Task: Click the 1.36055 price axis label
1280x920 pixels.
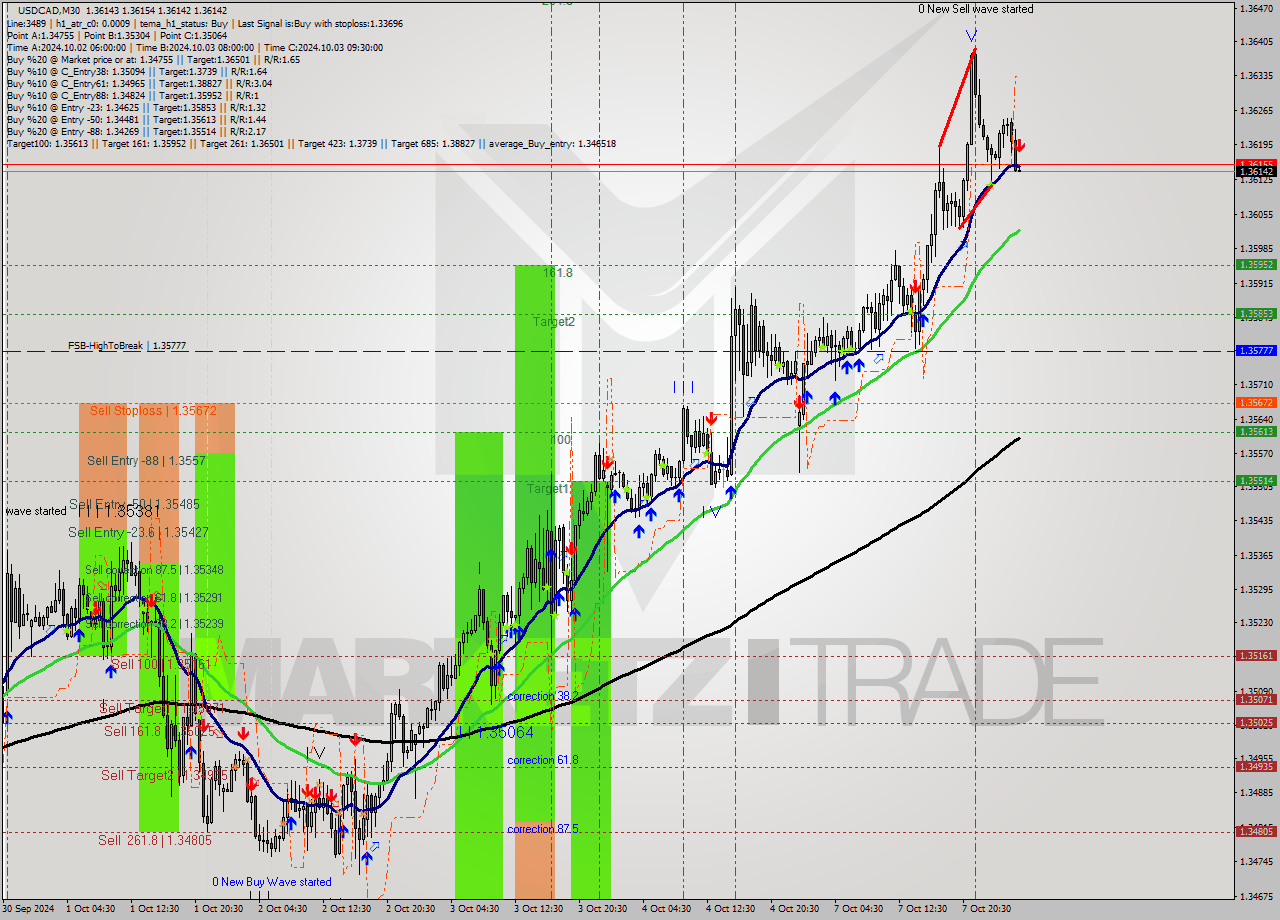Action: click(1256, 215)
